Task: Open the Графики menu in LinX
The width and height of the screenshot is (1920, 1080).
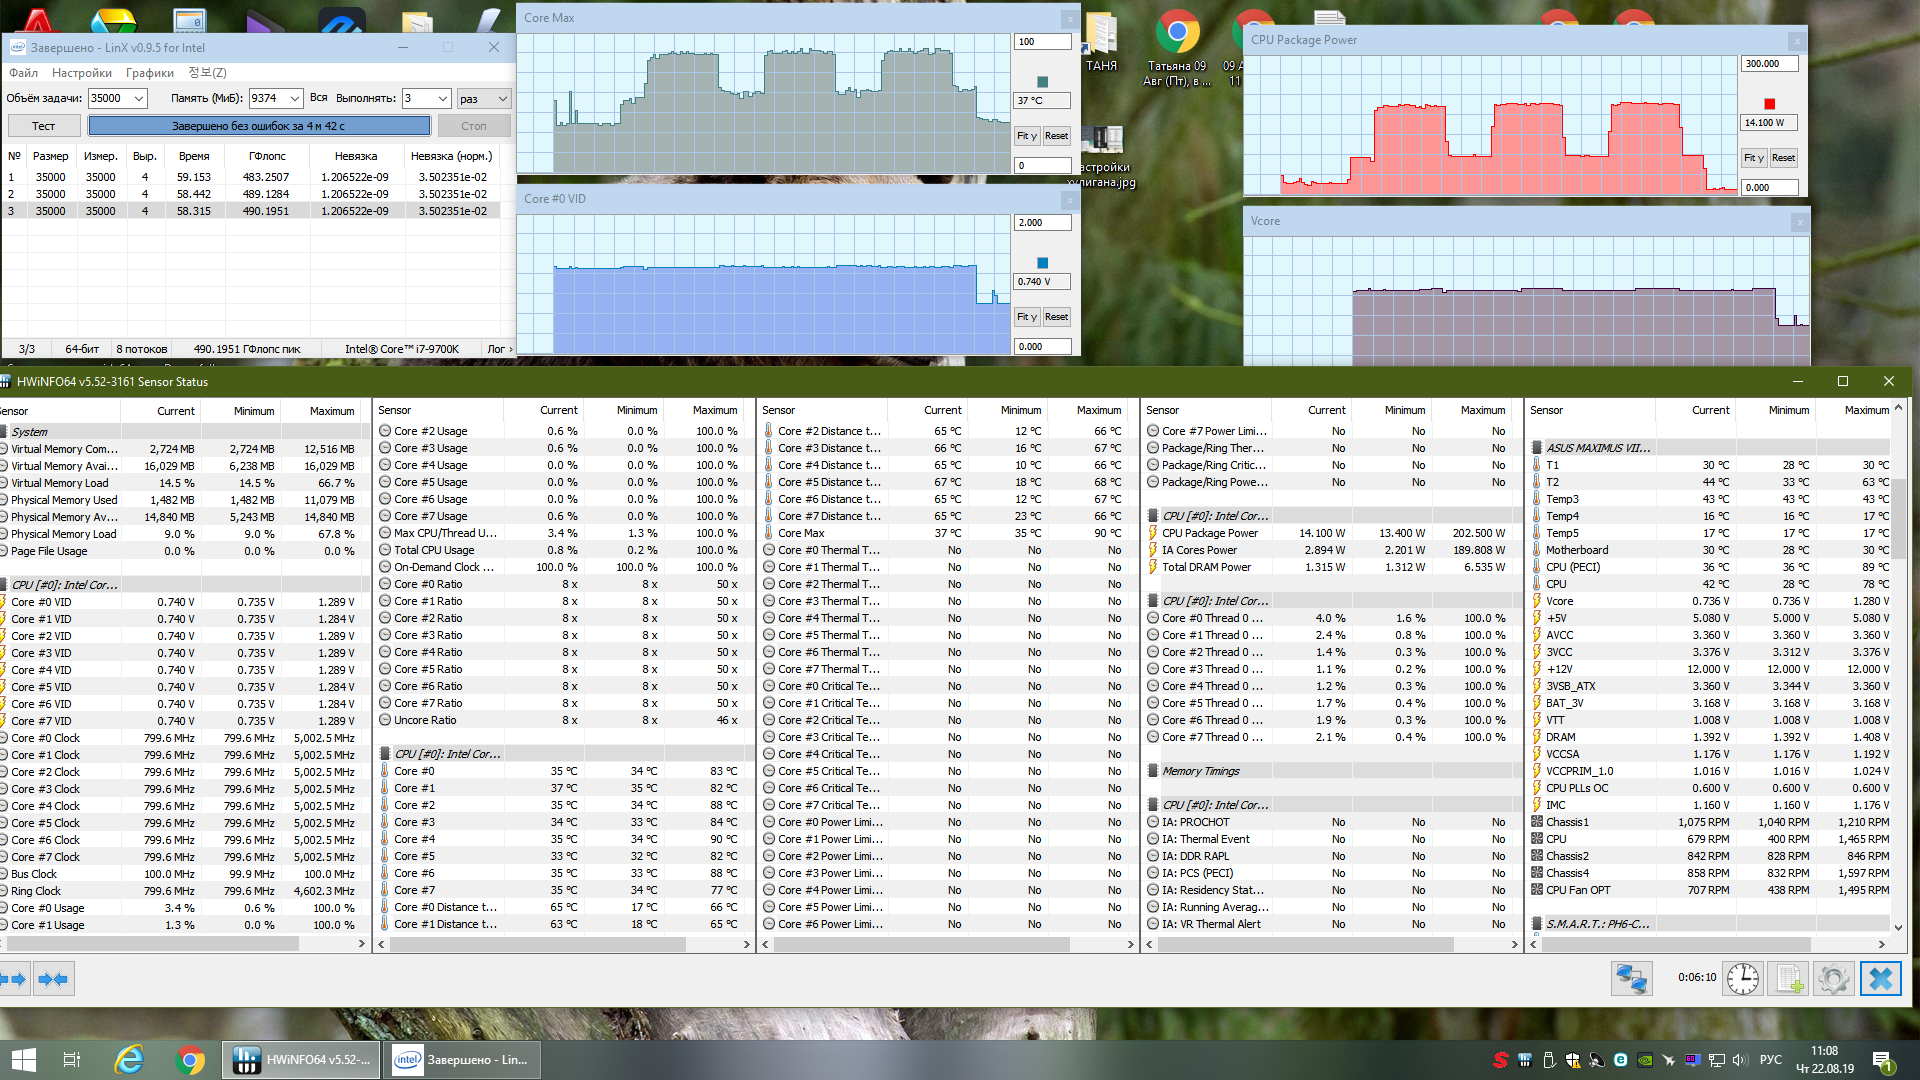Action: point(150,73)
